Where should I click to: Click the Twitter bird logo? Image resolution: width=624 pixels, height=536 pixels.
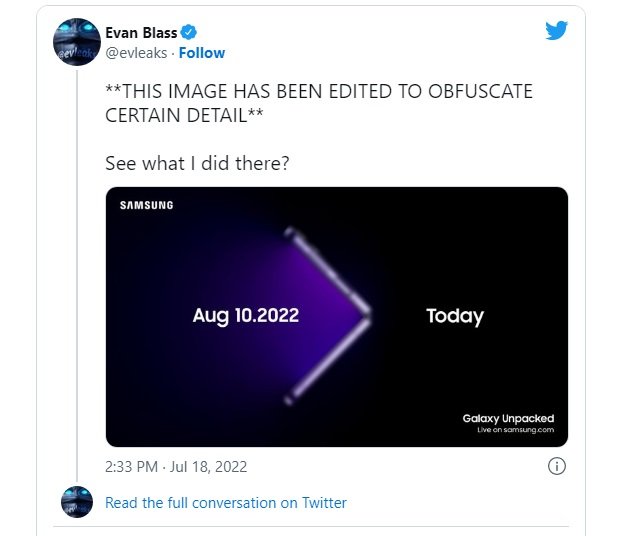tap(556, 30)
